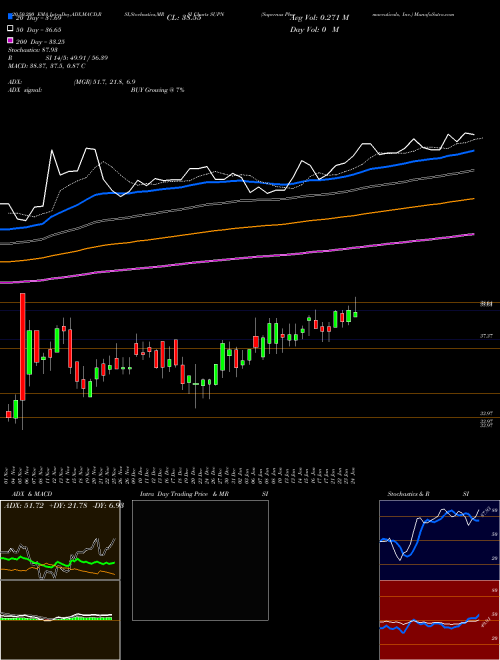500x660 pixels.
Task: Click the 'Avg Vol: 0.271 M' label
Action: click(319, 18)
